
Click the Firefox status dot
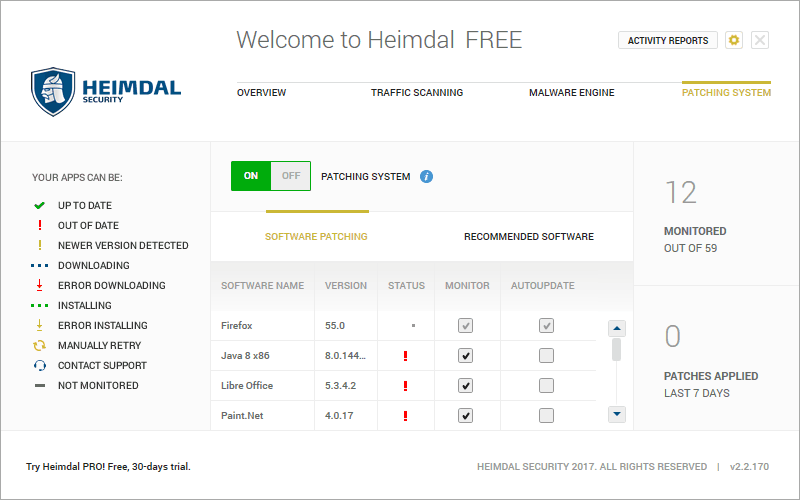[413, 326]
